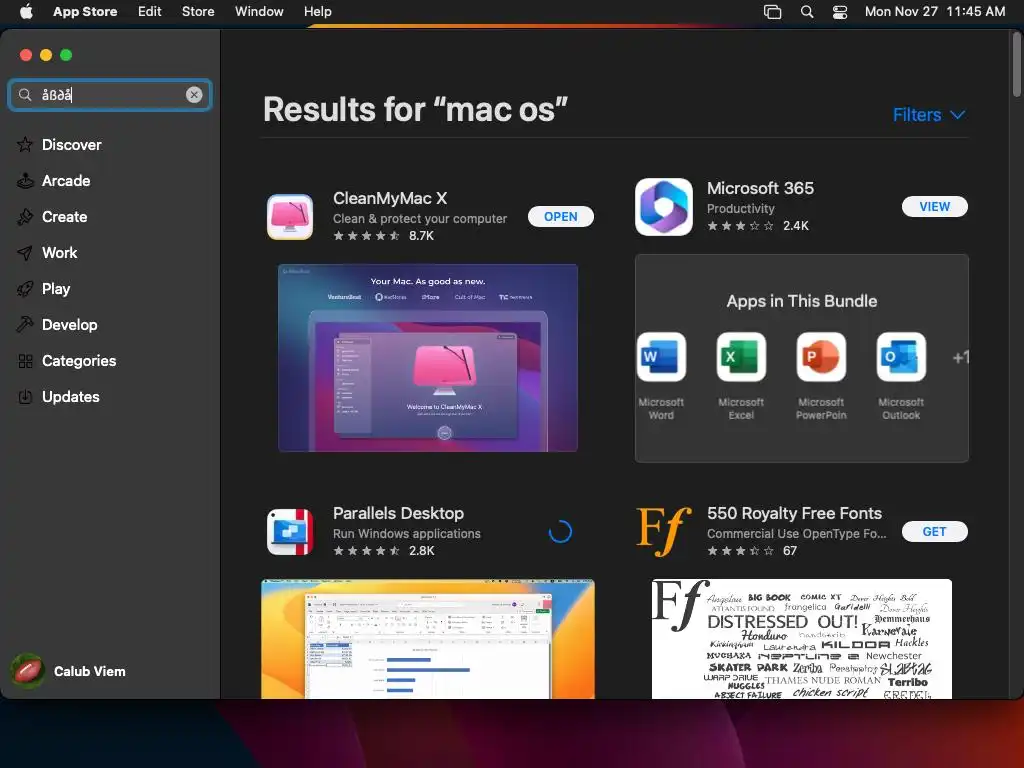Open the Apple menu

26,11
